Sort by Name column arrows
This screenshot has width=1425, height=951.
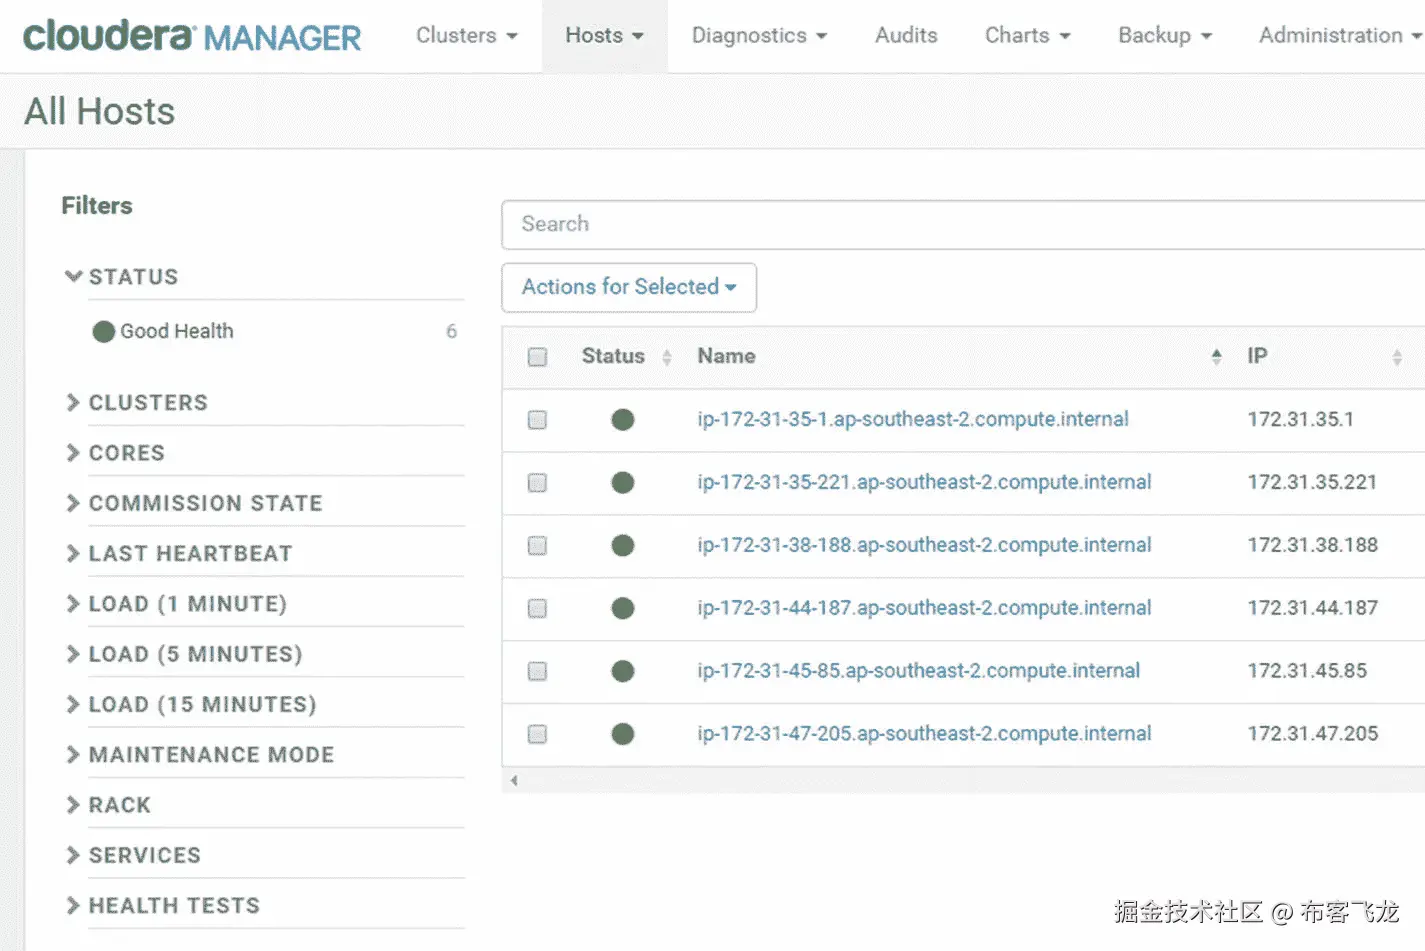1216,357
